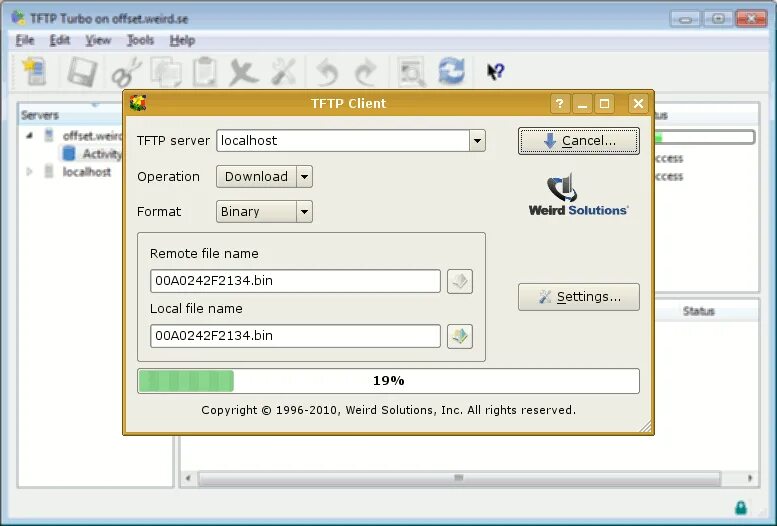777x526 pixels.
Task: Click the What's This help cursor icon
Action: click(x=495, y=72)
